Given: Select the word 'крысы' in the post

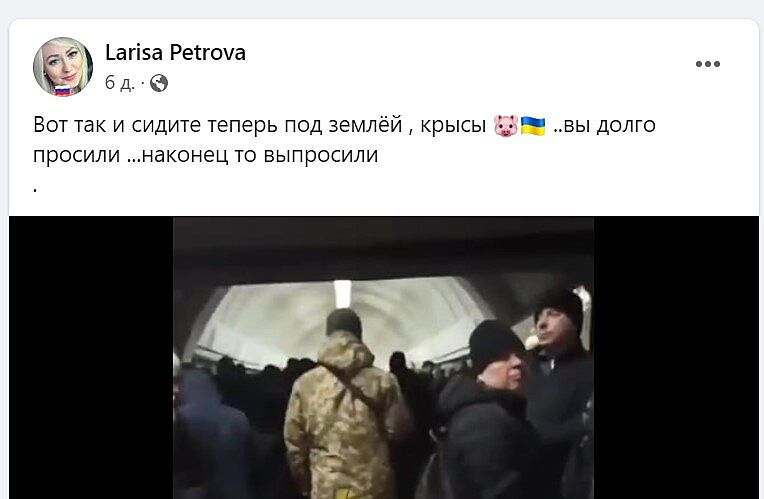Looking at the screenshot, I should [x=453, y=125].
